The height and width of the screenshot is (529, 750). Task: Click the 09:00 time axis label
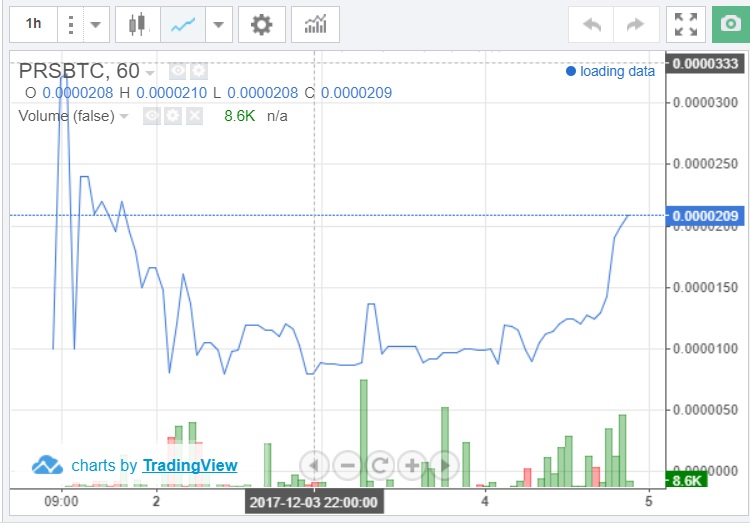coord(61,502)
